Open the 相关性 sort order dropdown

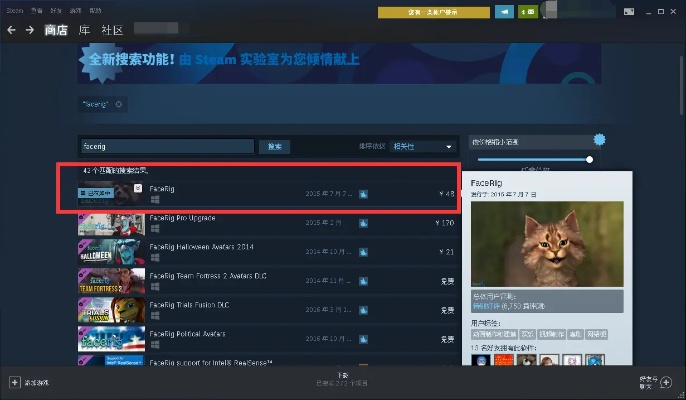pos(422,146)
